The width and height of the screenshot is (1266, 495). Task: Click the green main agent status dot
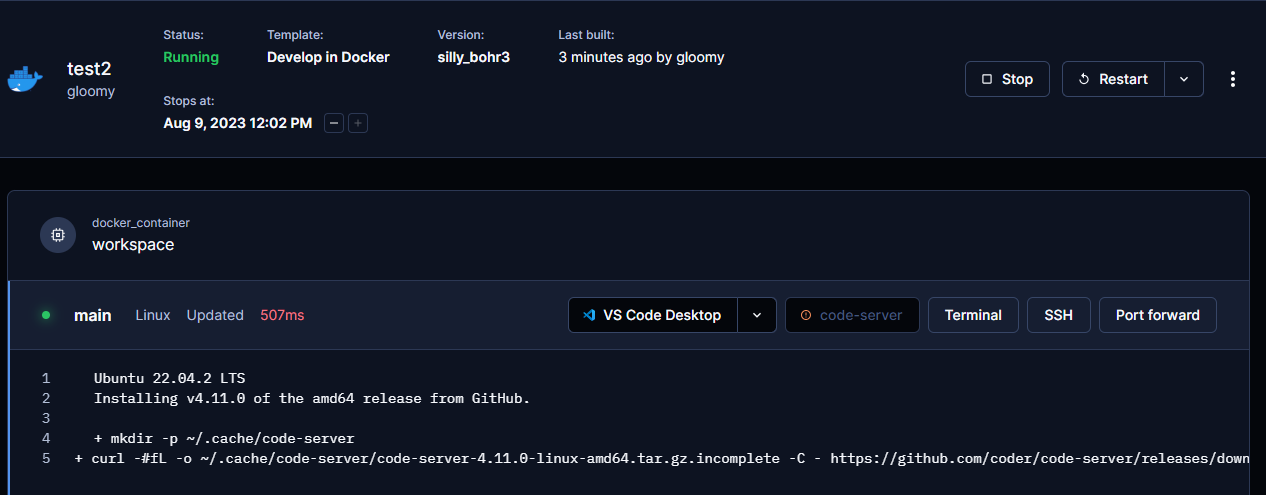pos(46,315)
